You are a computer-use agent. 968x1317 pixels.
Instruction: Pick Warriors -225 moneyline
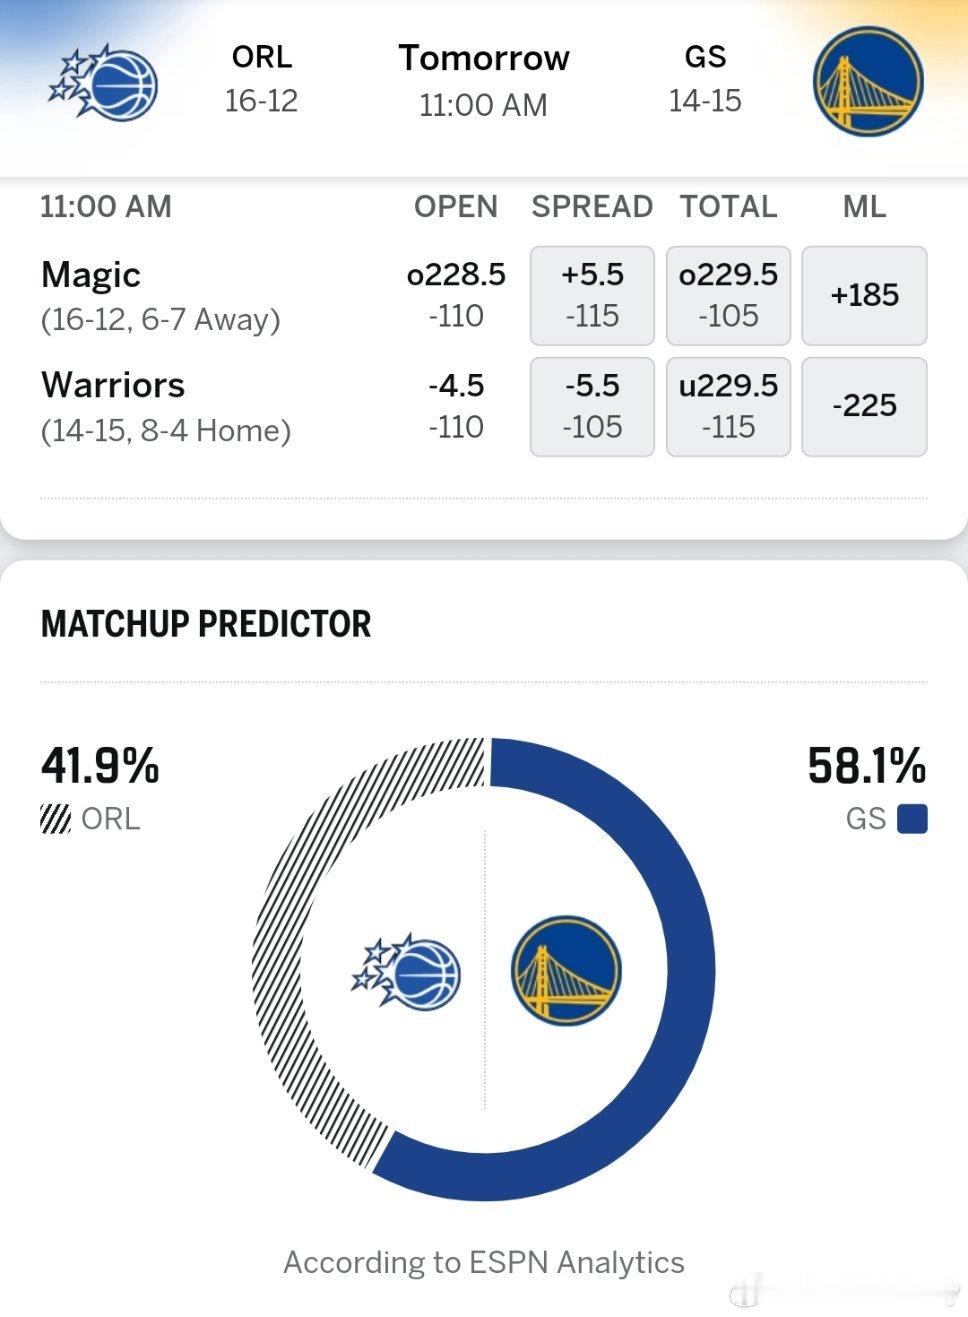(x=864, y=406)
